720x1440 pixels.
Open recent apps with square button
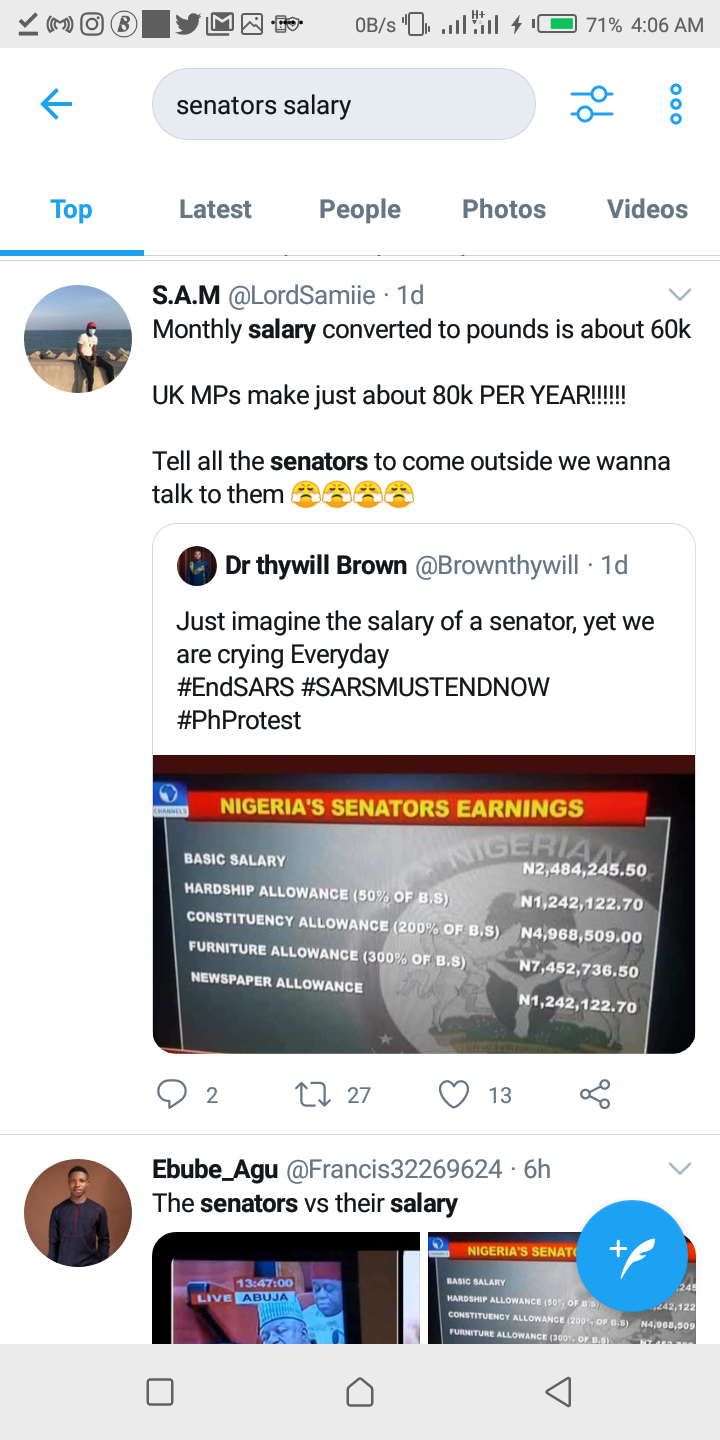(x=160, y=1391)
